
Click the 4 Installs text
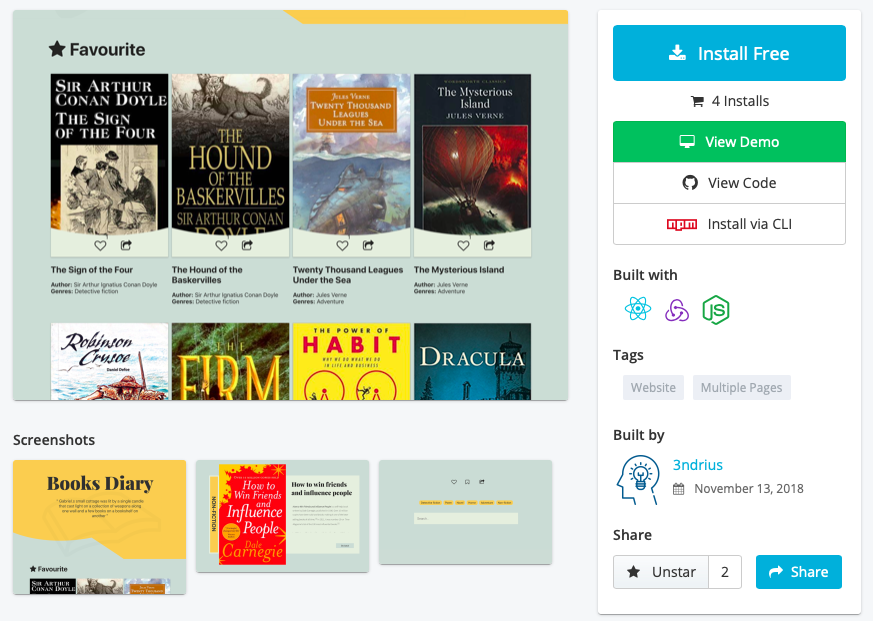point(740,101)
